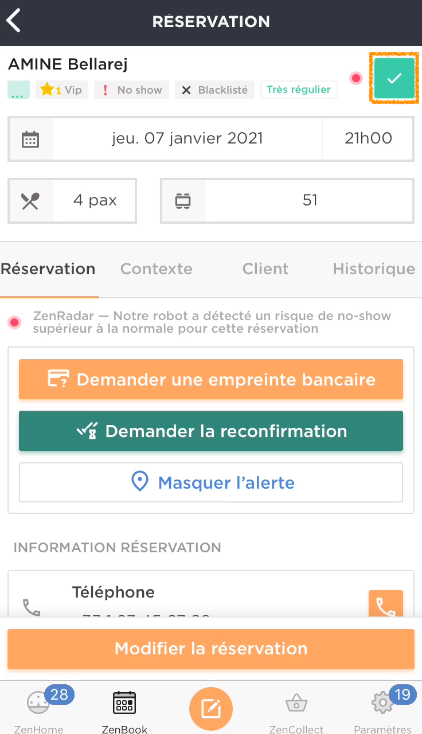Select the table number 51 field

(x=287, y=201)
